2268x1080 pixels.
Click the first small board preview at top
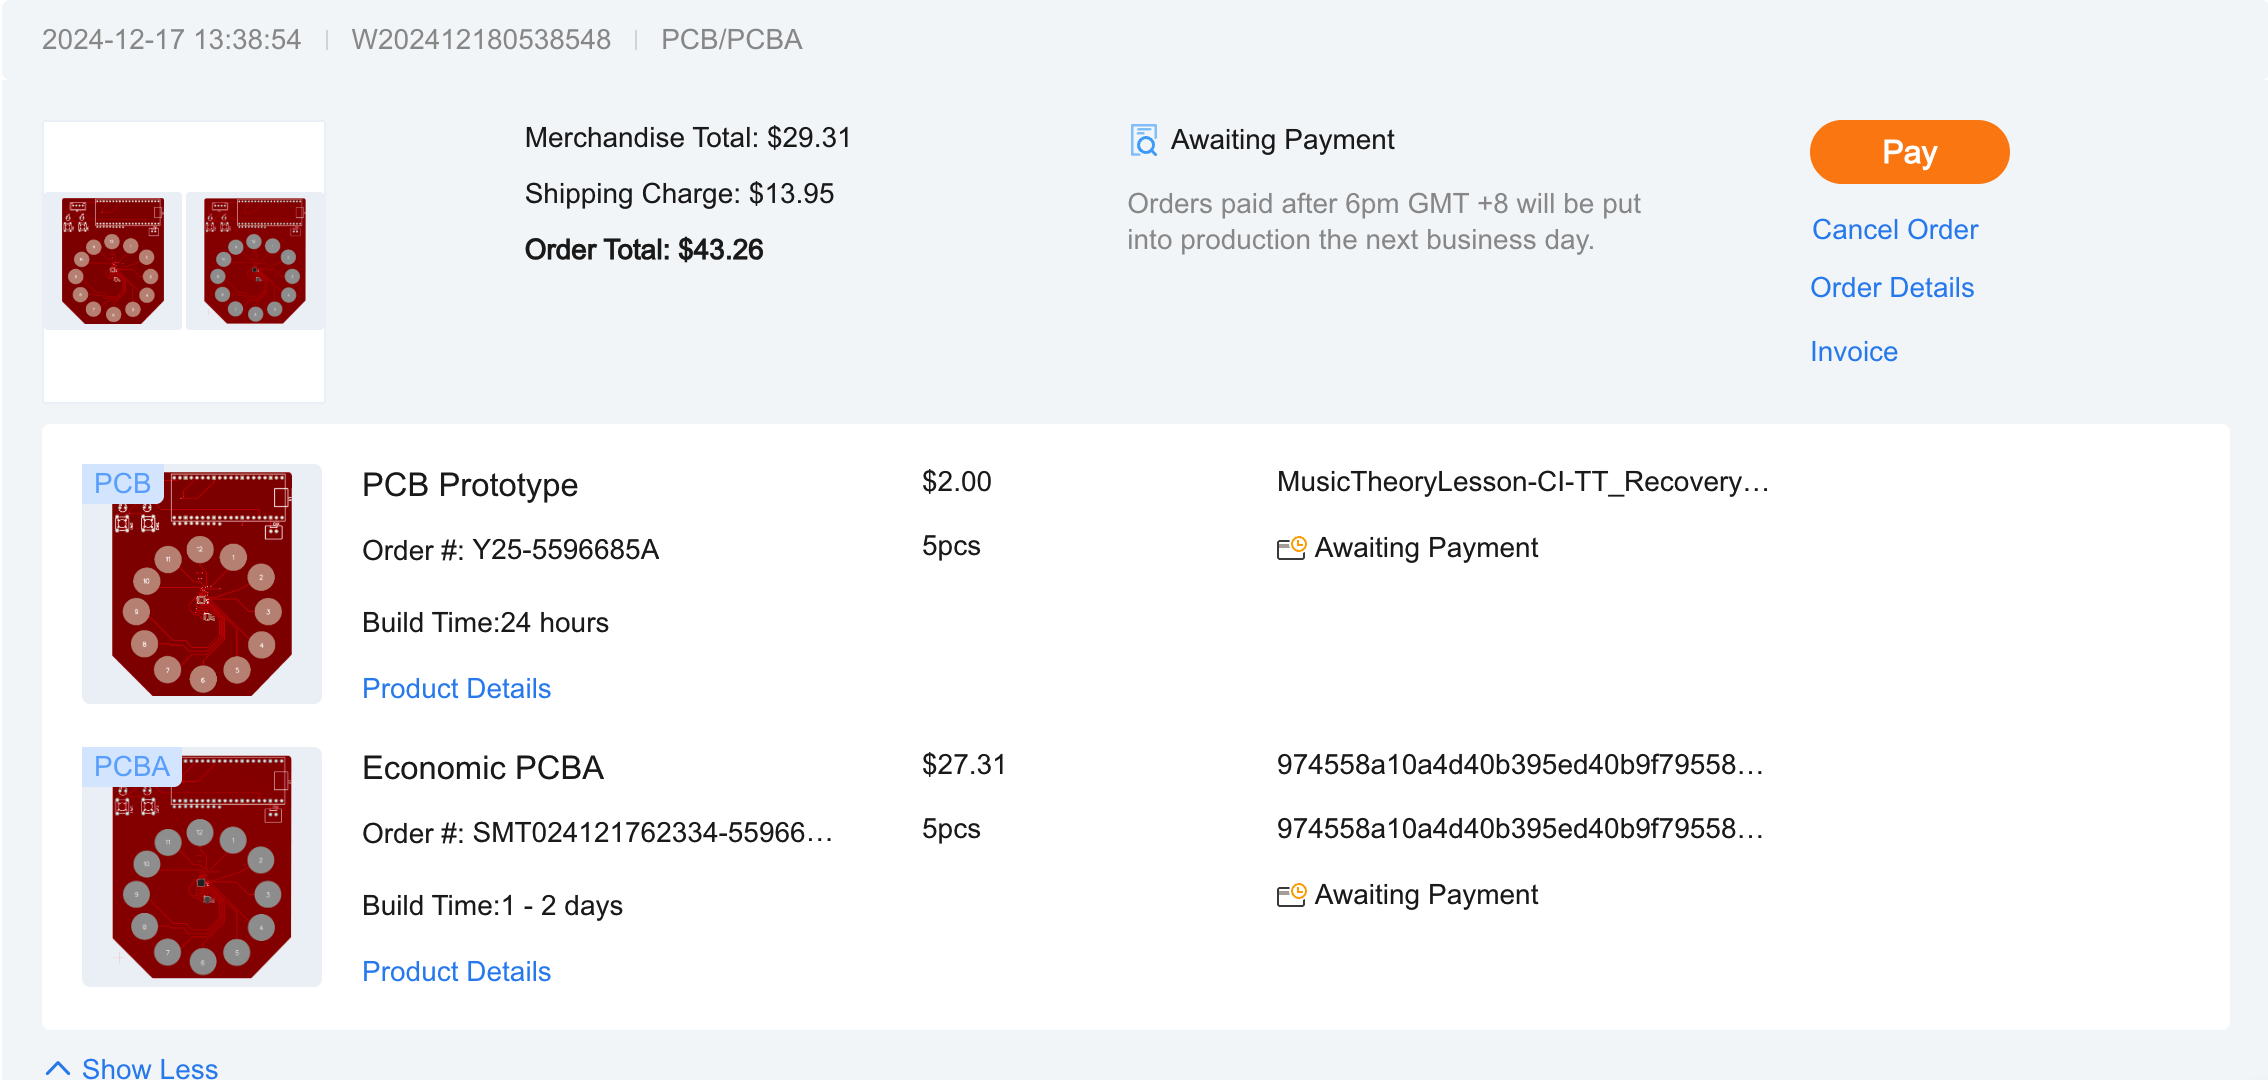(113, 261)
